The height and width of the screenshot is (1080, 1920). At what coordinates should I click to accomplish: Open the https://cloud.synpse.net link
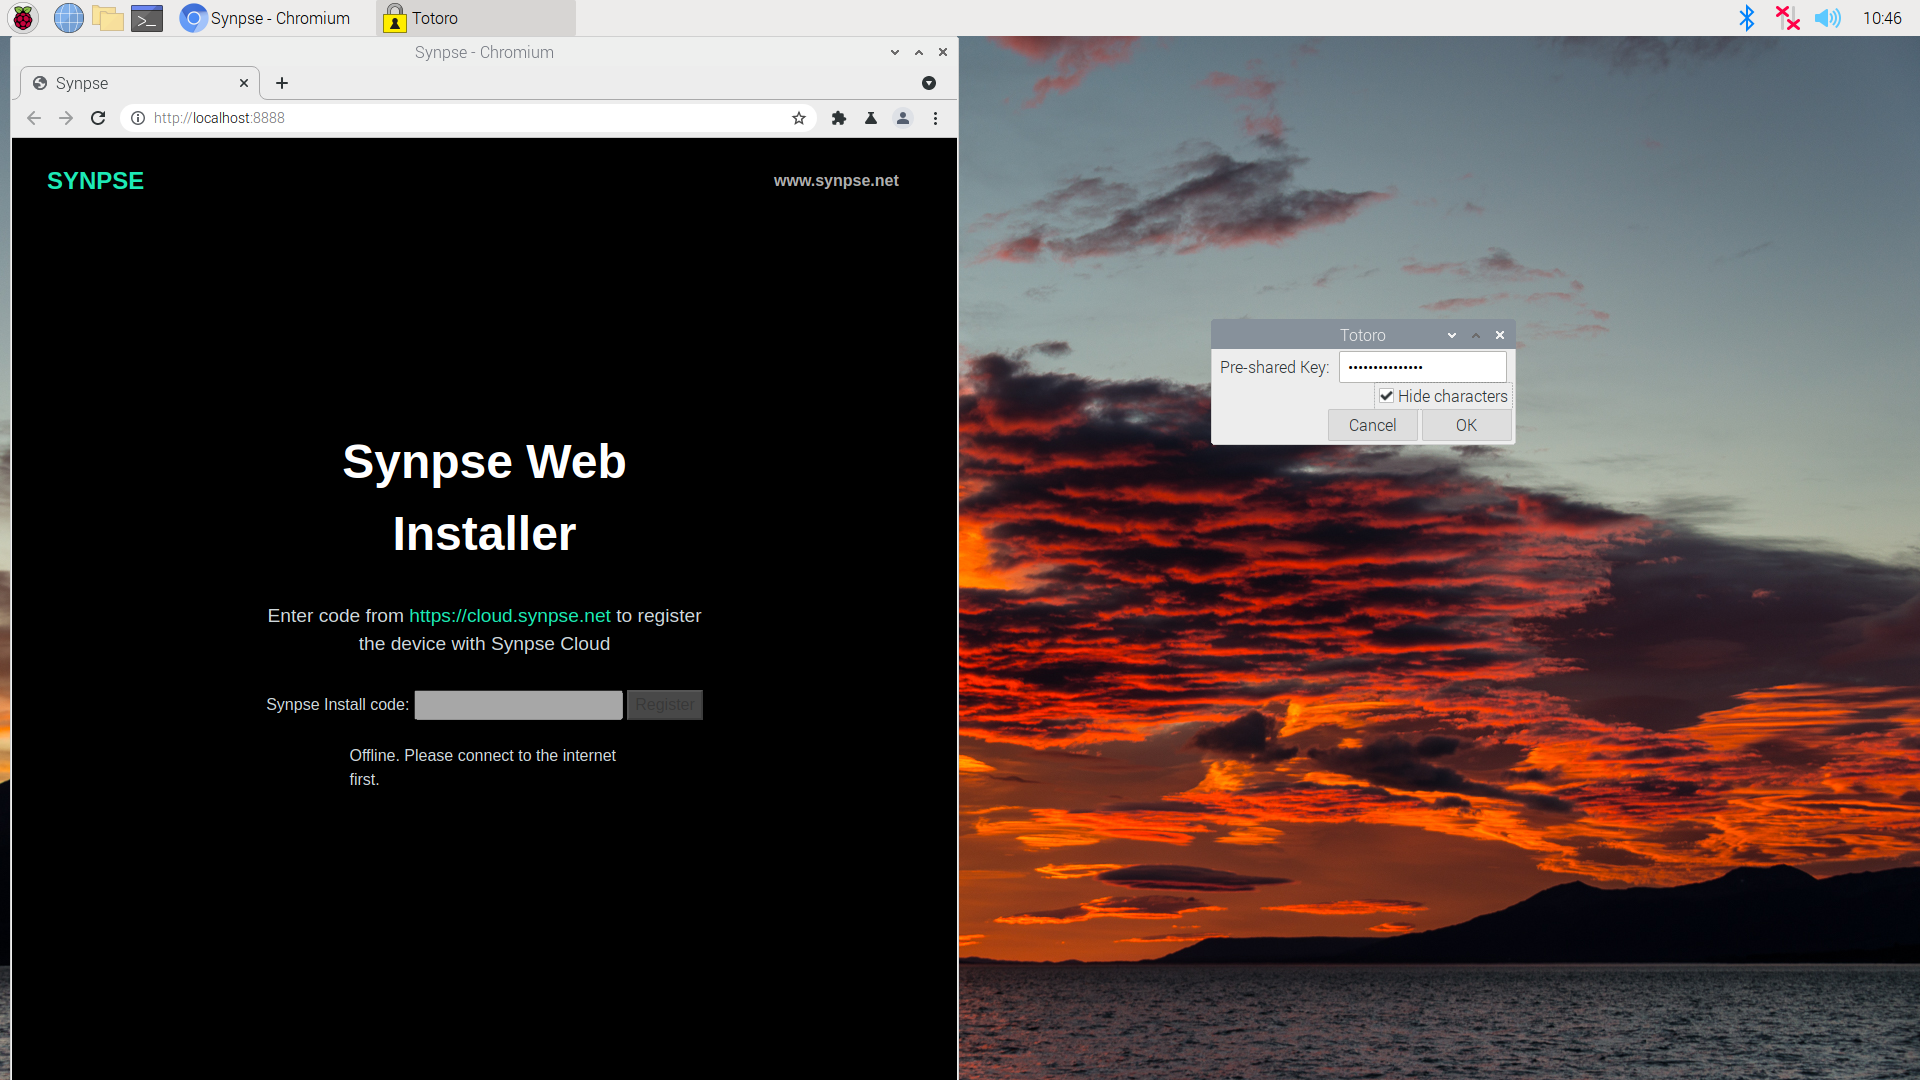coord(510,616)
